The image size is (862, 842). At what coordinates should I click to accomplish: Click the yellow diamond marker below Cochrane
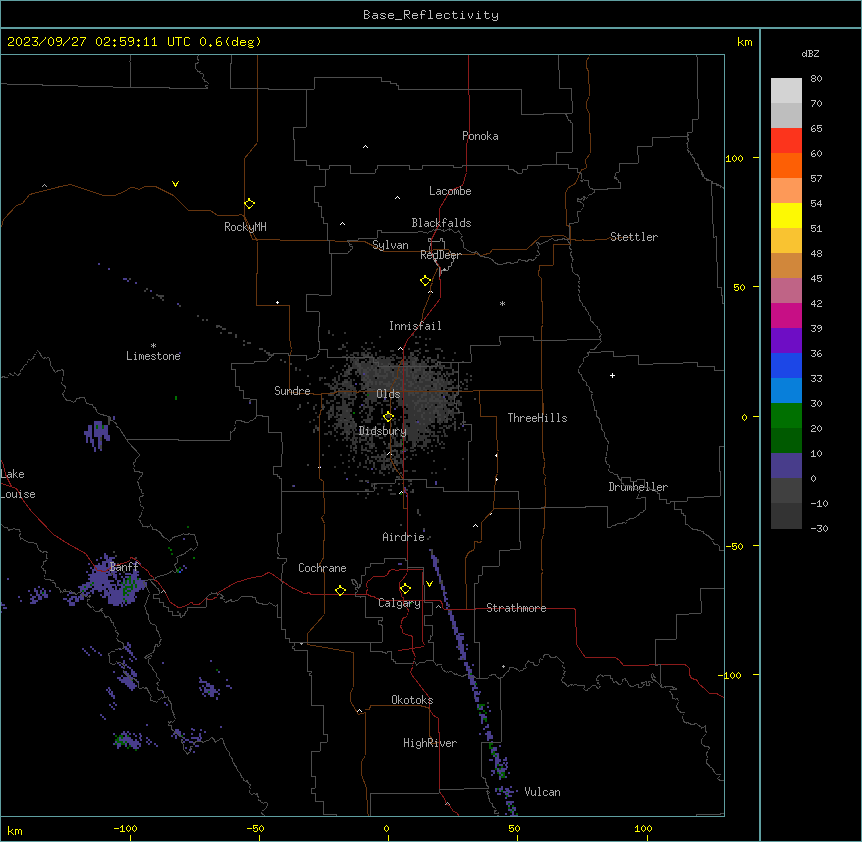(340, 590)
